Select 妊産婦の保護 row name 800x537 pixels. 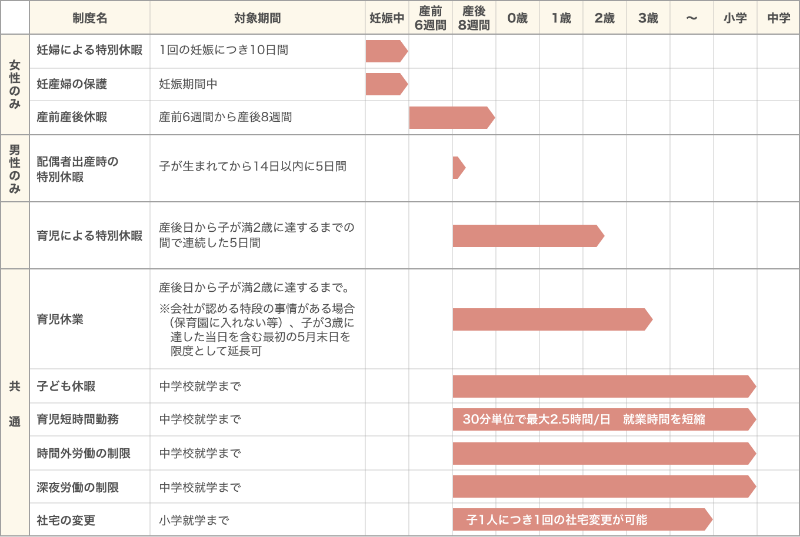(72, 84)
